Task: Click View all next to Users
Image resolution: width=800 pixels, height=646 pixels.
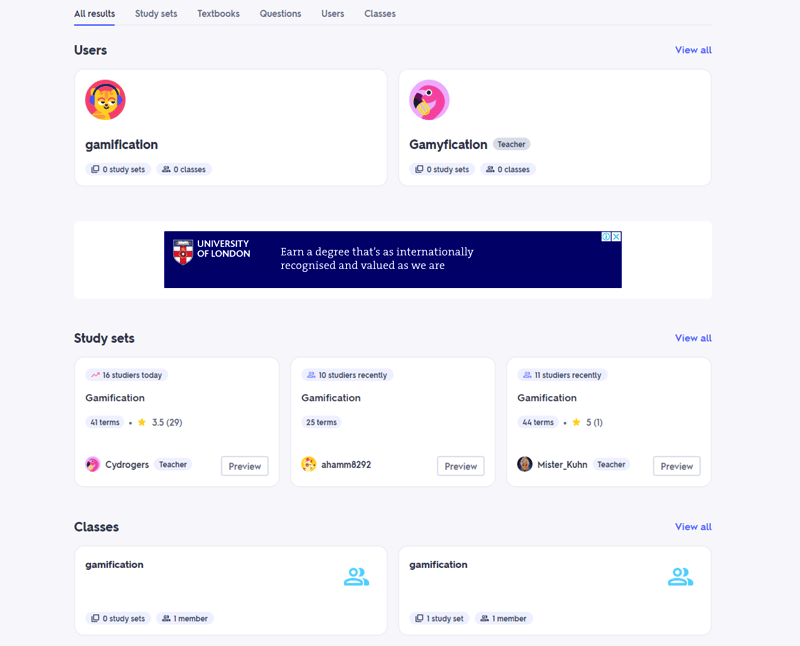Action: [693, 50]
